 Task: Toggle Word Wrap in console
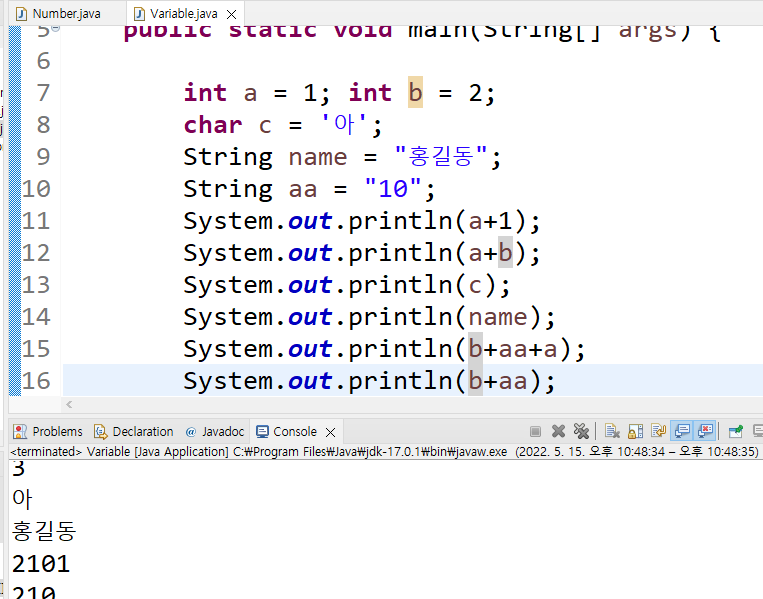pyautogui.click(x=658, y=431)
